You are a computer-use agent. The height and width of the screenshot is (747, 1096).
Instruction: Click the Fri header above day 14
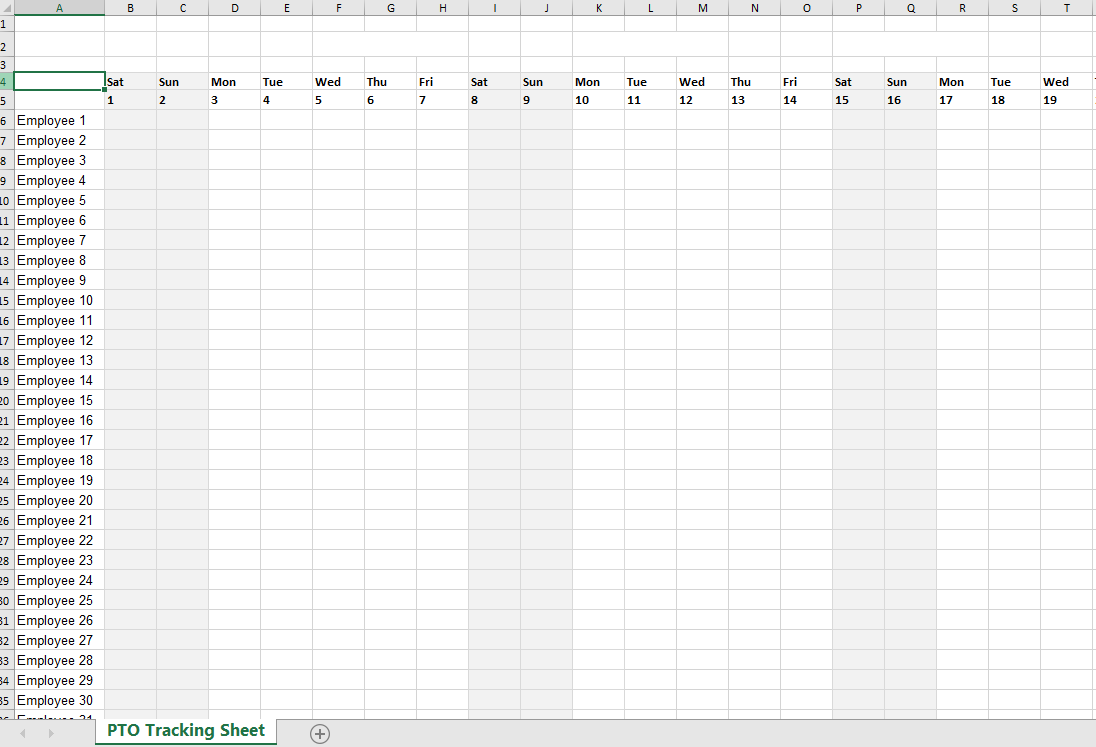(806, 82)
